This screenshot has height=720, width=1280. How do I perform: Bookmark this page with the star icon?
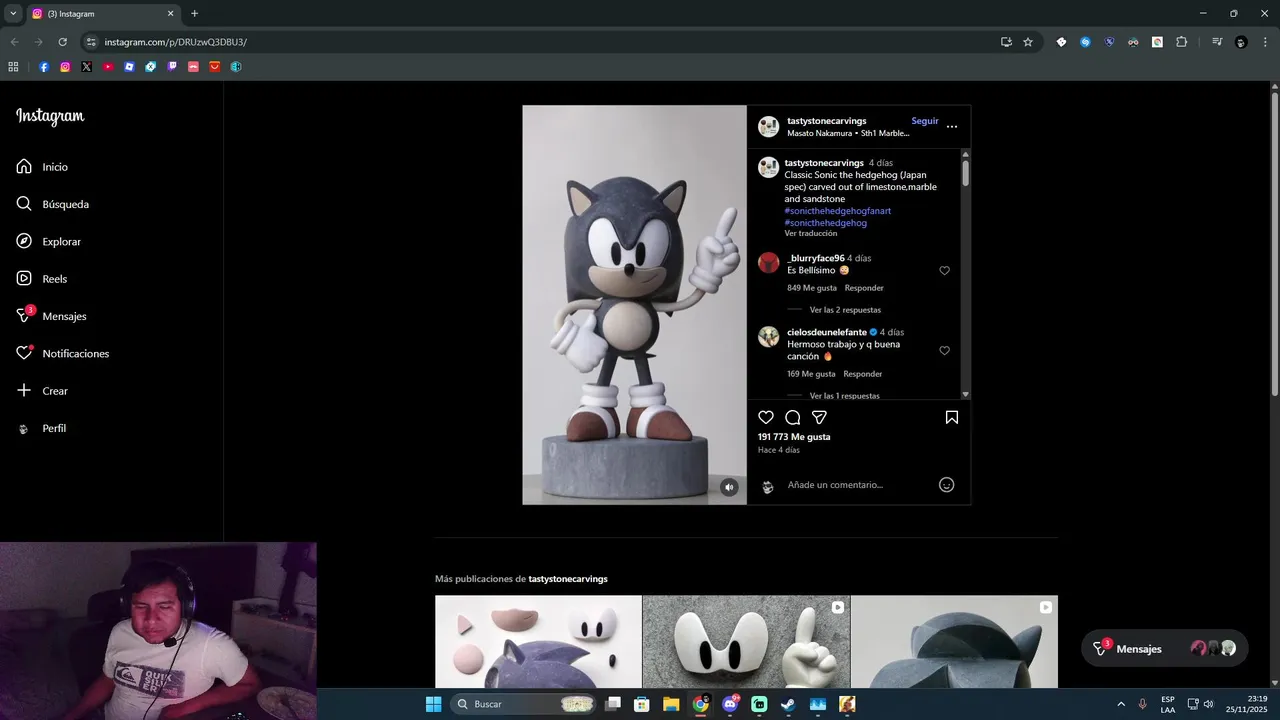pos(1027,42)
